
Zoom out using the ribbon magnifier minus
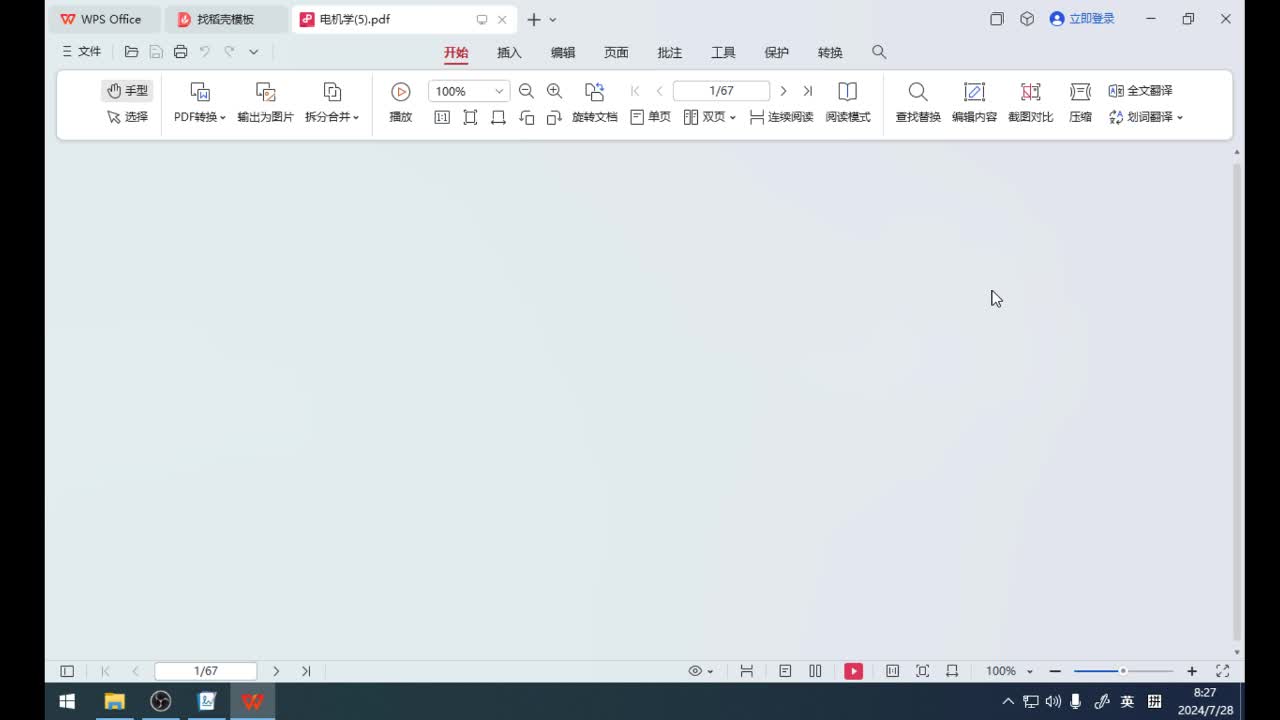tap(526, 91)
